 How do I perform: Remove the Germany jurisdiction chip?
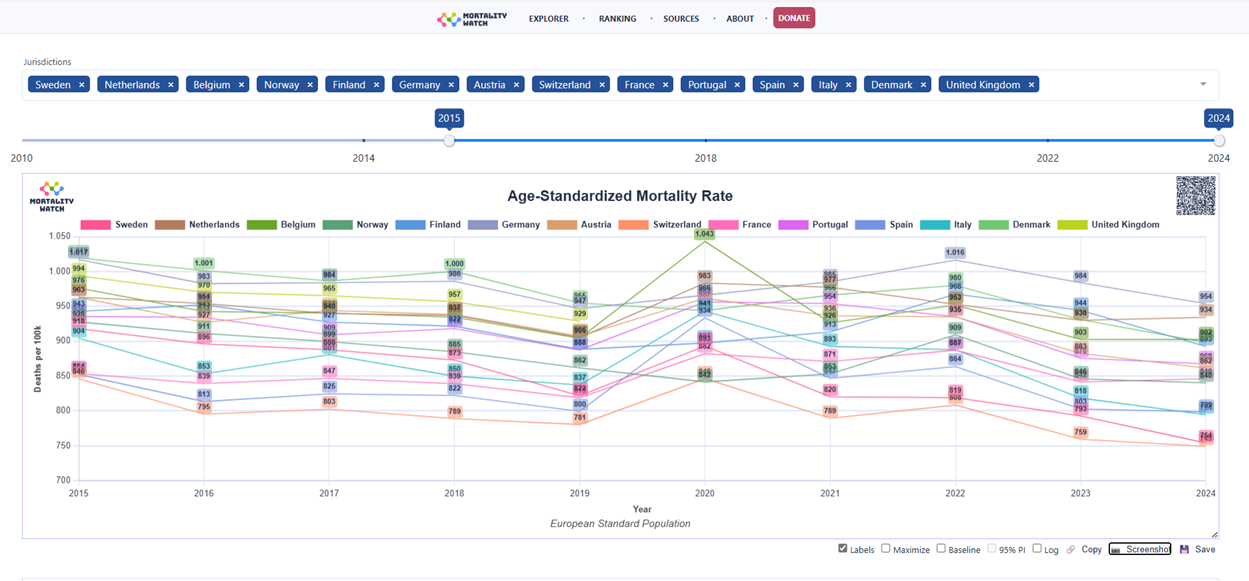point(452,85)
